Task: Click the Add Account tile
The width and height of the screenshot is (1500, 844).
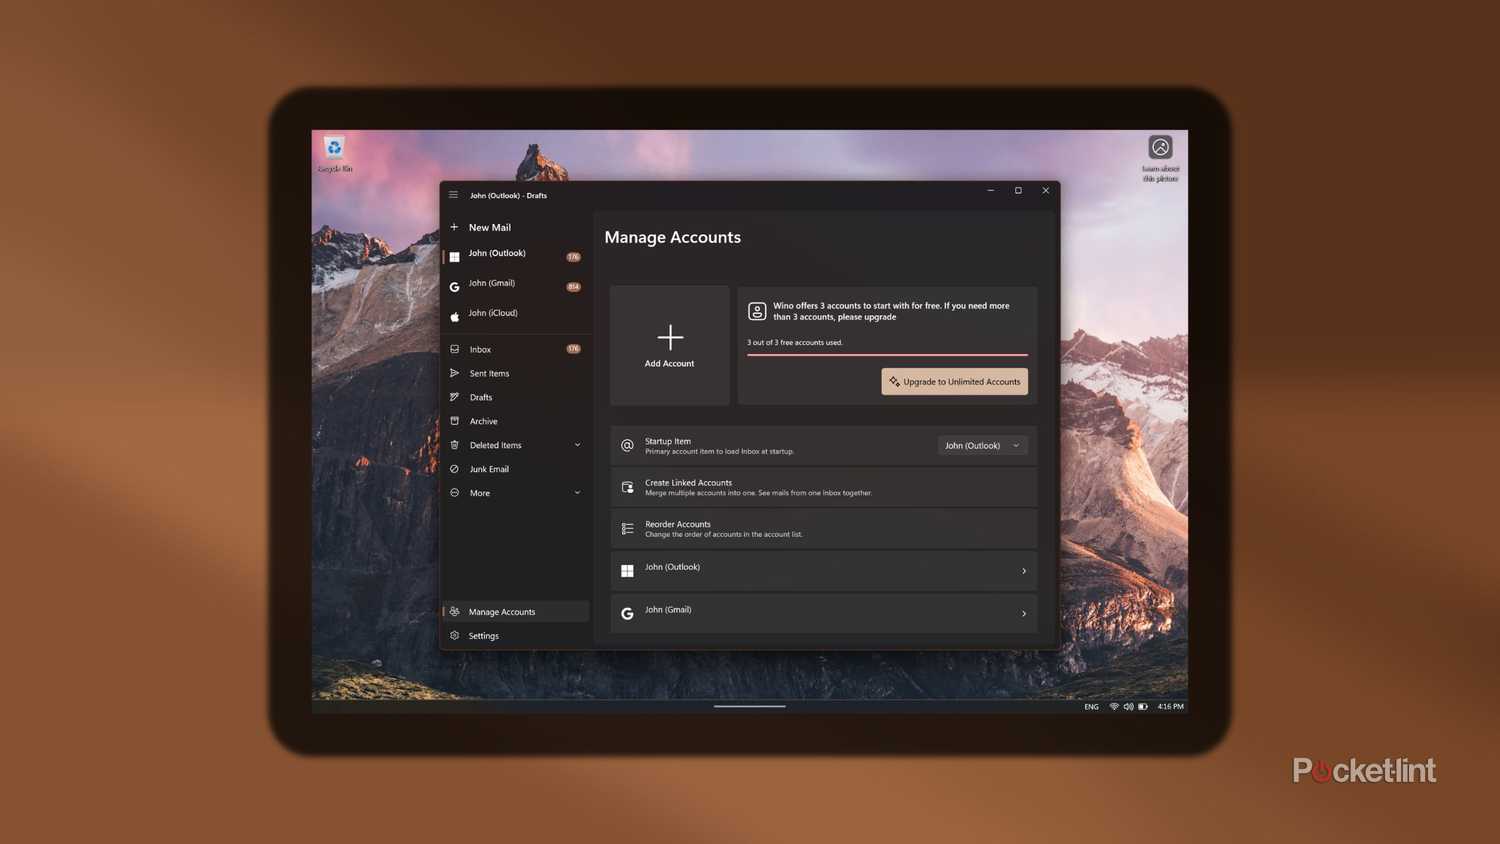Action: 669,345
